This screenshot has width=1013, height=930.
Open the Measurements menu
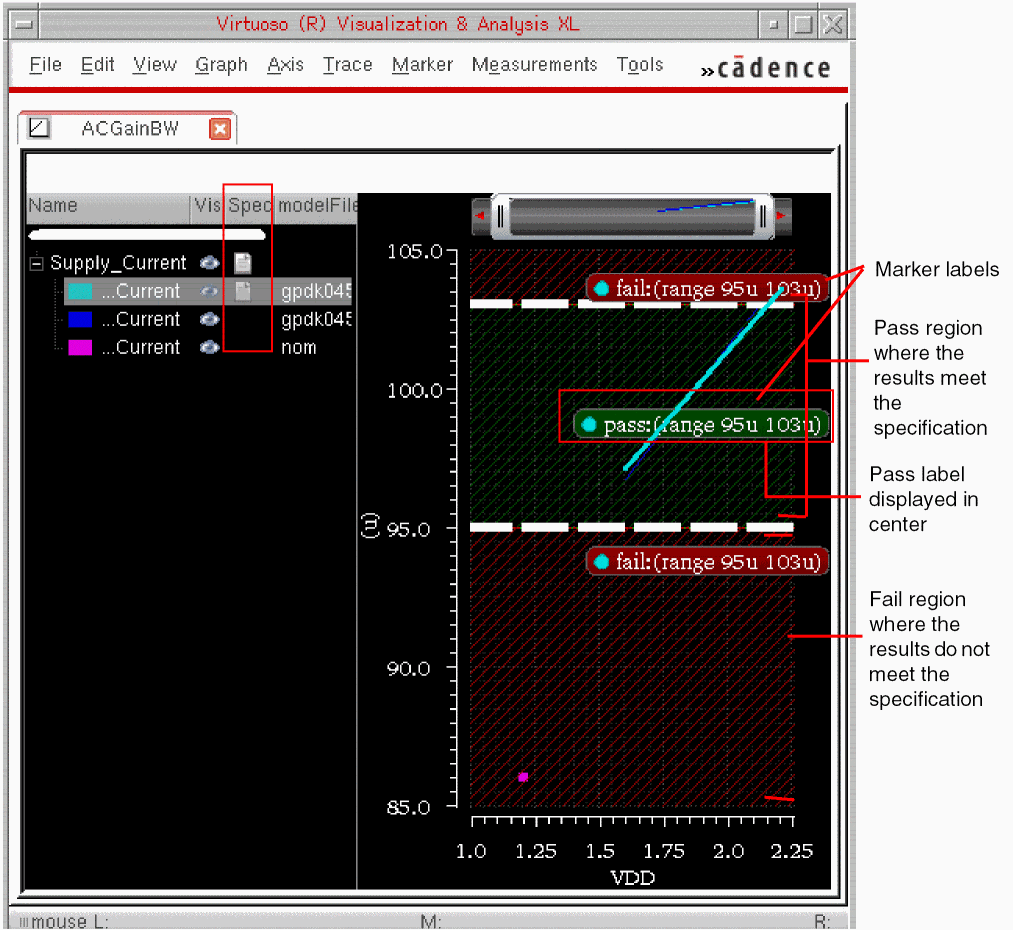(534, 65)
